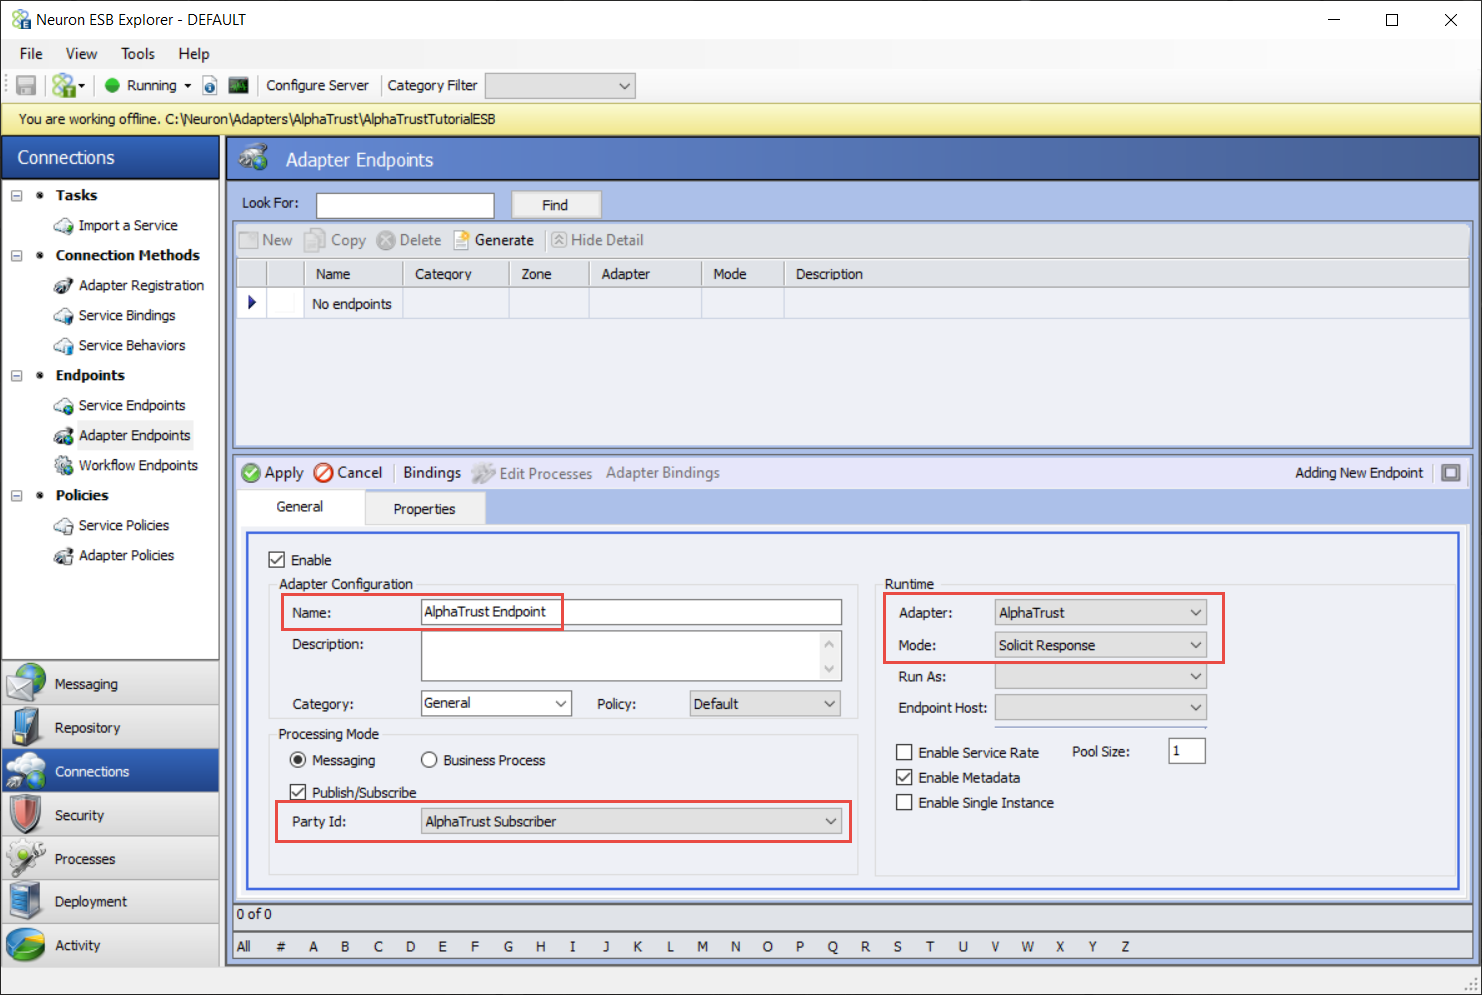Collapse the Connection Methods tree node
This screenshot has width=1482, height=995.
pos(16,256)
